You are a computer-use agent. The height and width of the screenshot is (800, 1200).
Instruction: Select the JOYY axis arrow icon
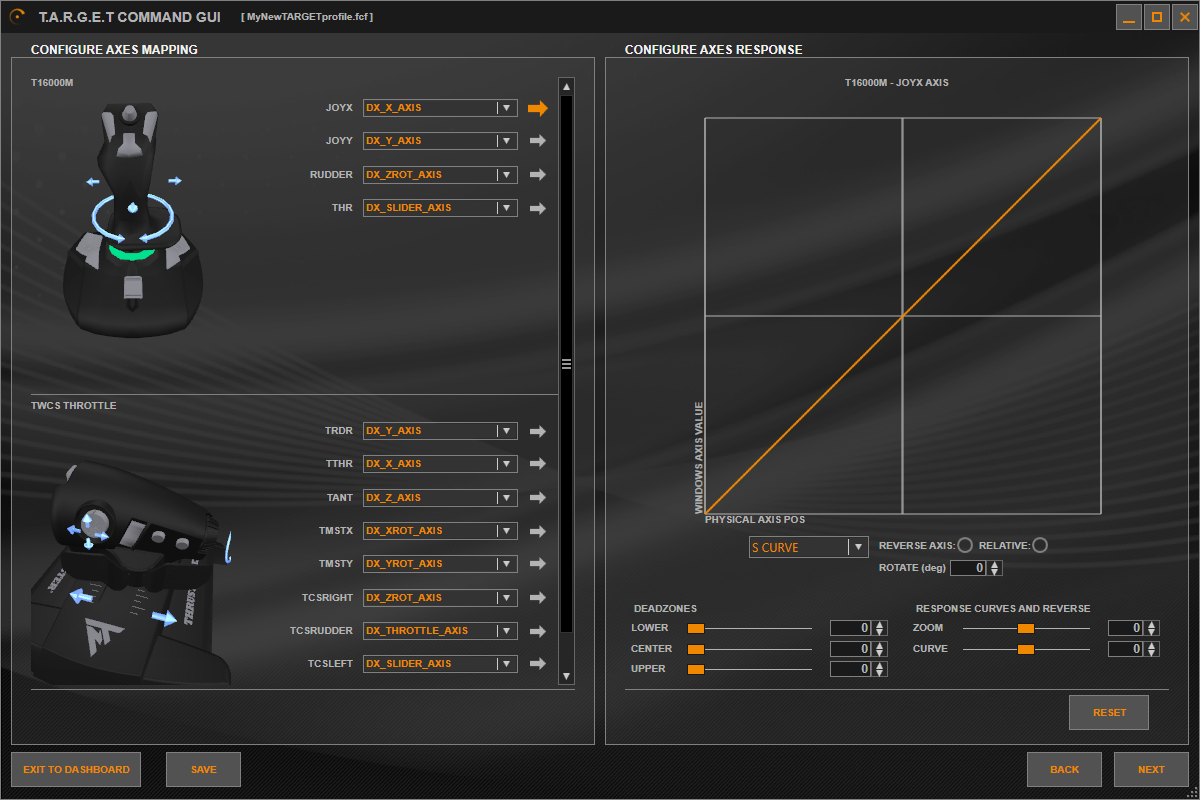click(x=538, y=141)
